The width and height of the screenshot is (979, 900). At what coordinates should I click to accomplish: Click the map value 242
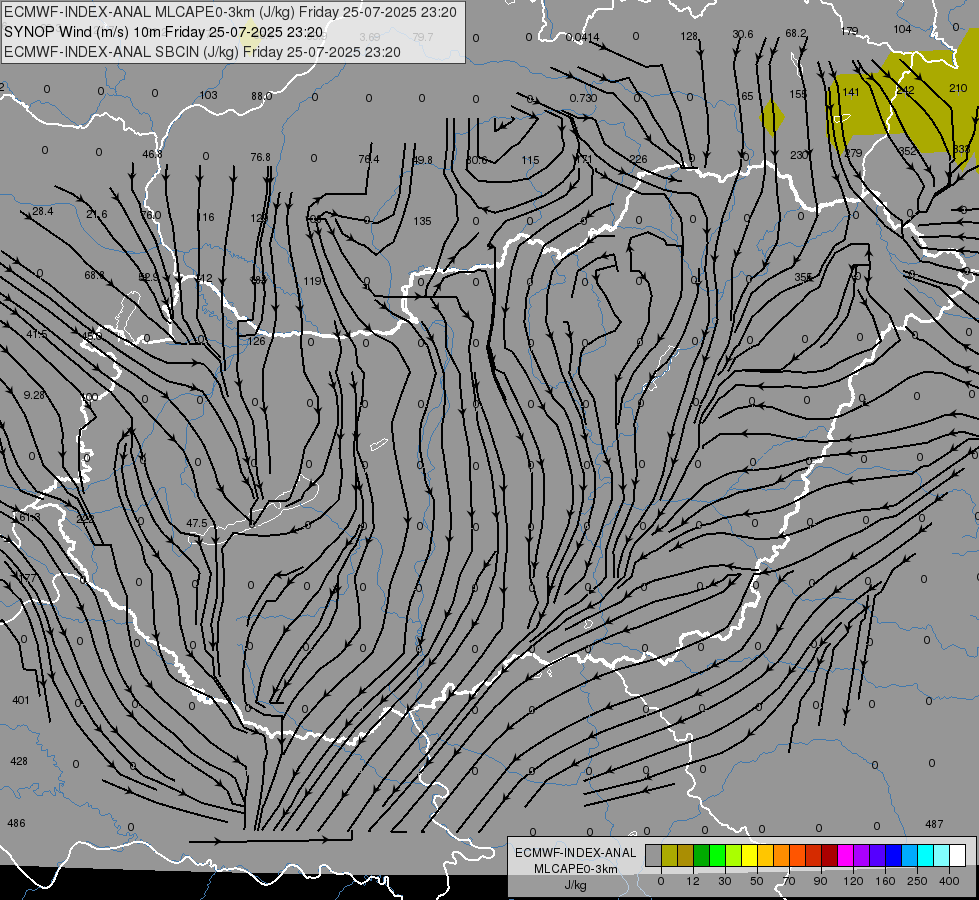[x=905, y=91]
